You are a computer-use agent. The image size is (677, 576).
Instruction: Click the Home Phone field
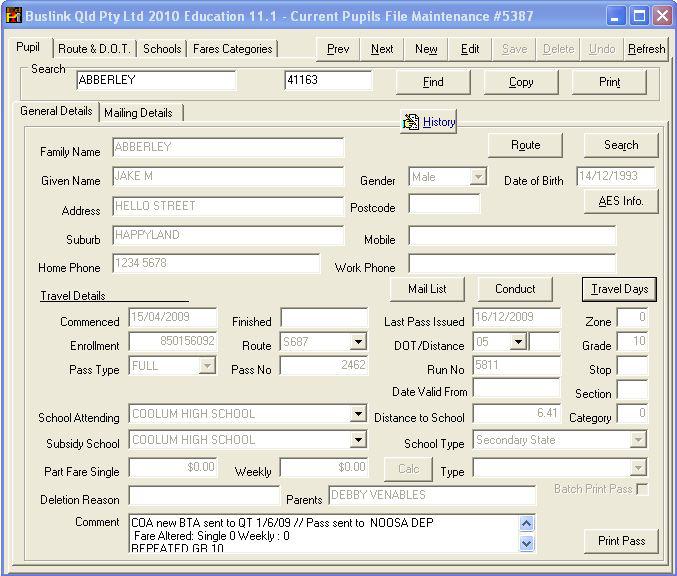point(216,263)
